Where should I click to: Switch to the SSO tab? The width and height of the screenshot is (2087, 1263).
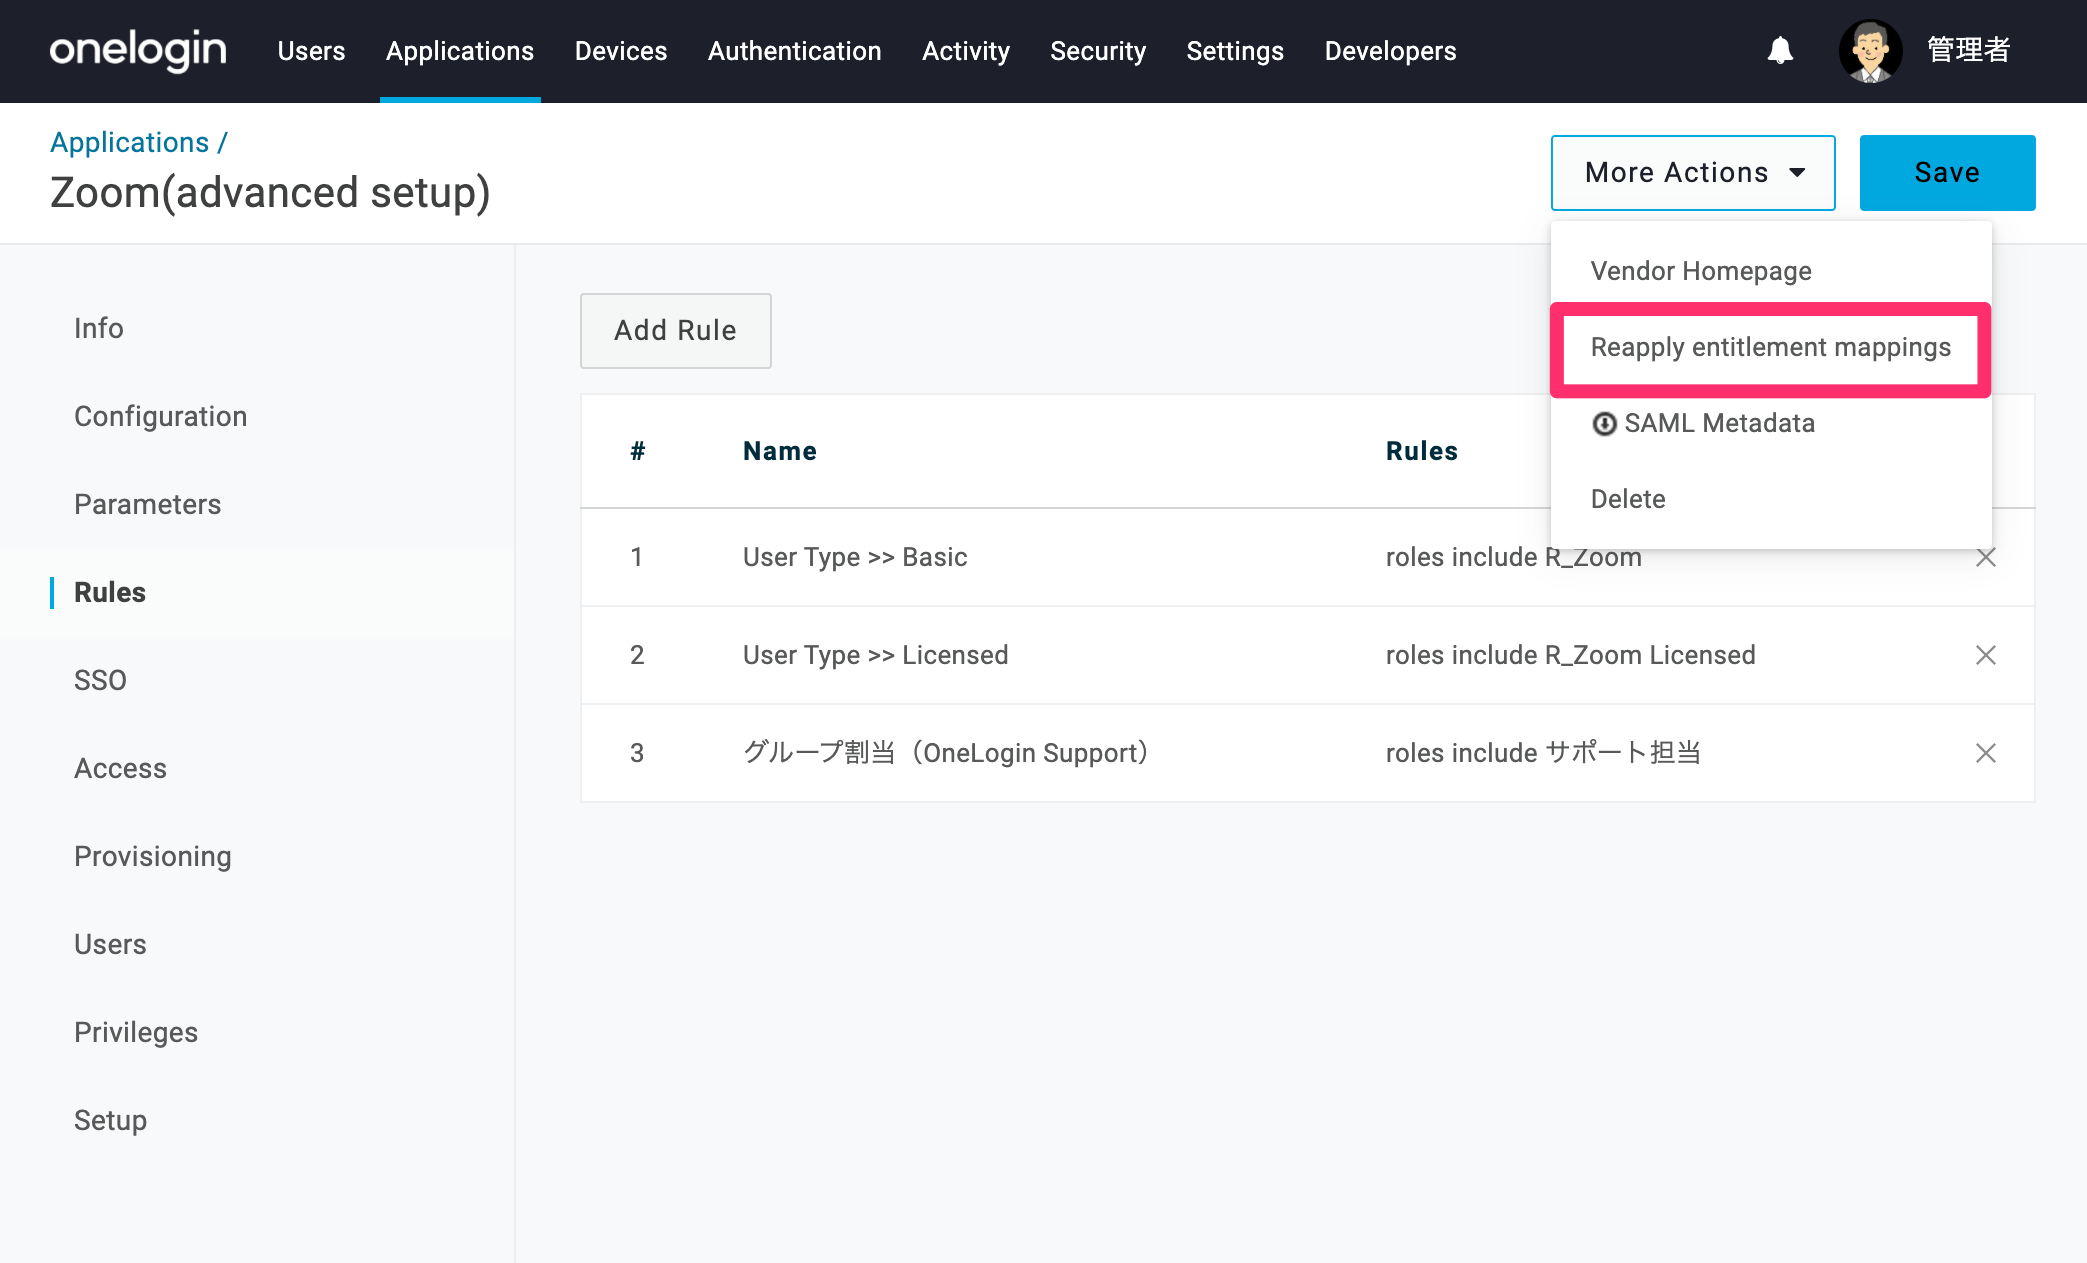click(x=100, y=680)
